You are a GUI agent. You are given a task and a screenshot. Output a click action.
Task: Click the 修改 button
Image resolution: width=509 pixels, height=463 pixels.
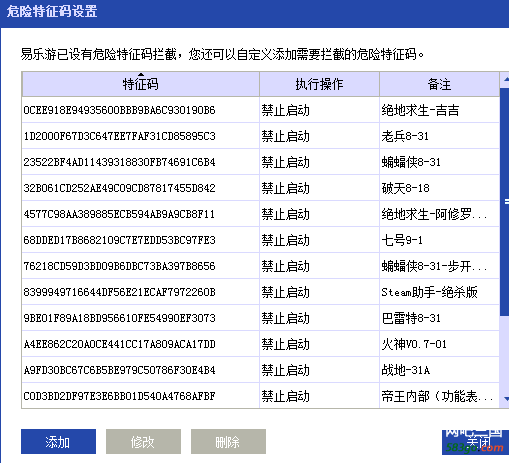(x=143, y=442)
